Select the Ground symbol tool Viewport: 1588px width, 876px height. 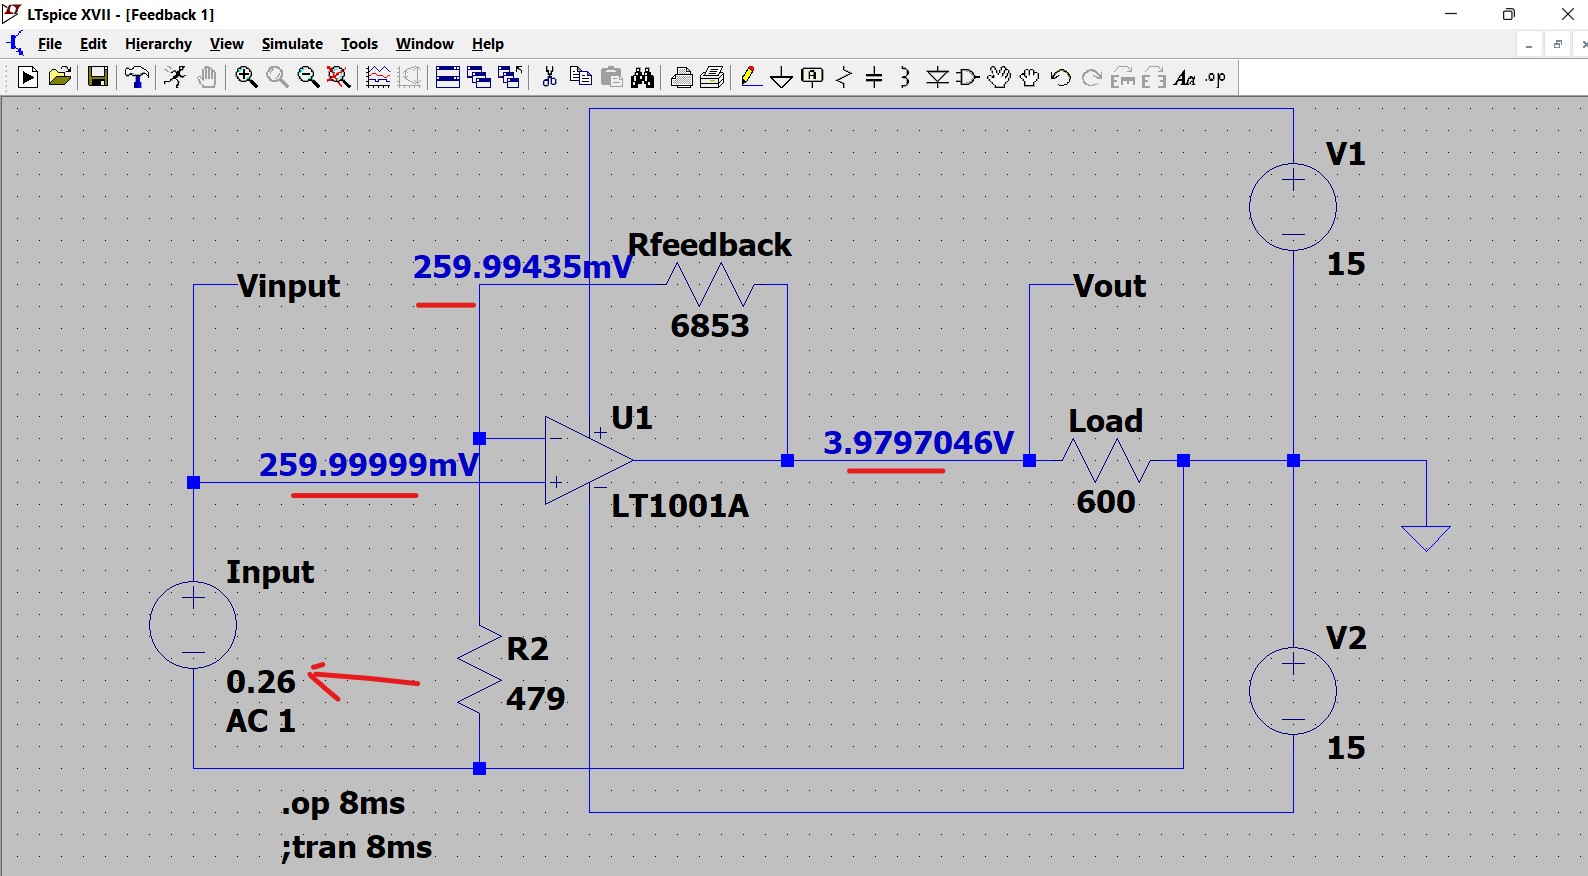click(782, 79)
